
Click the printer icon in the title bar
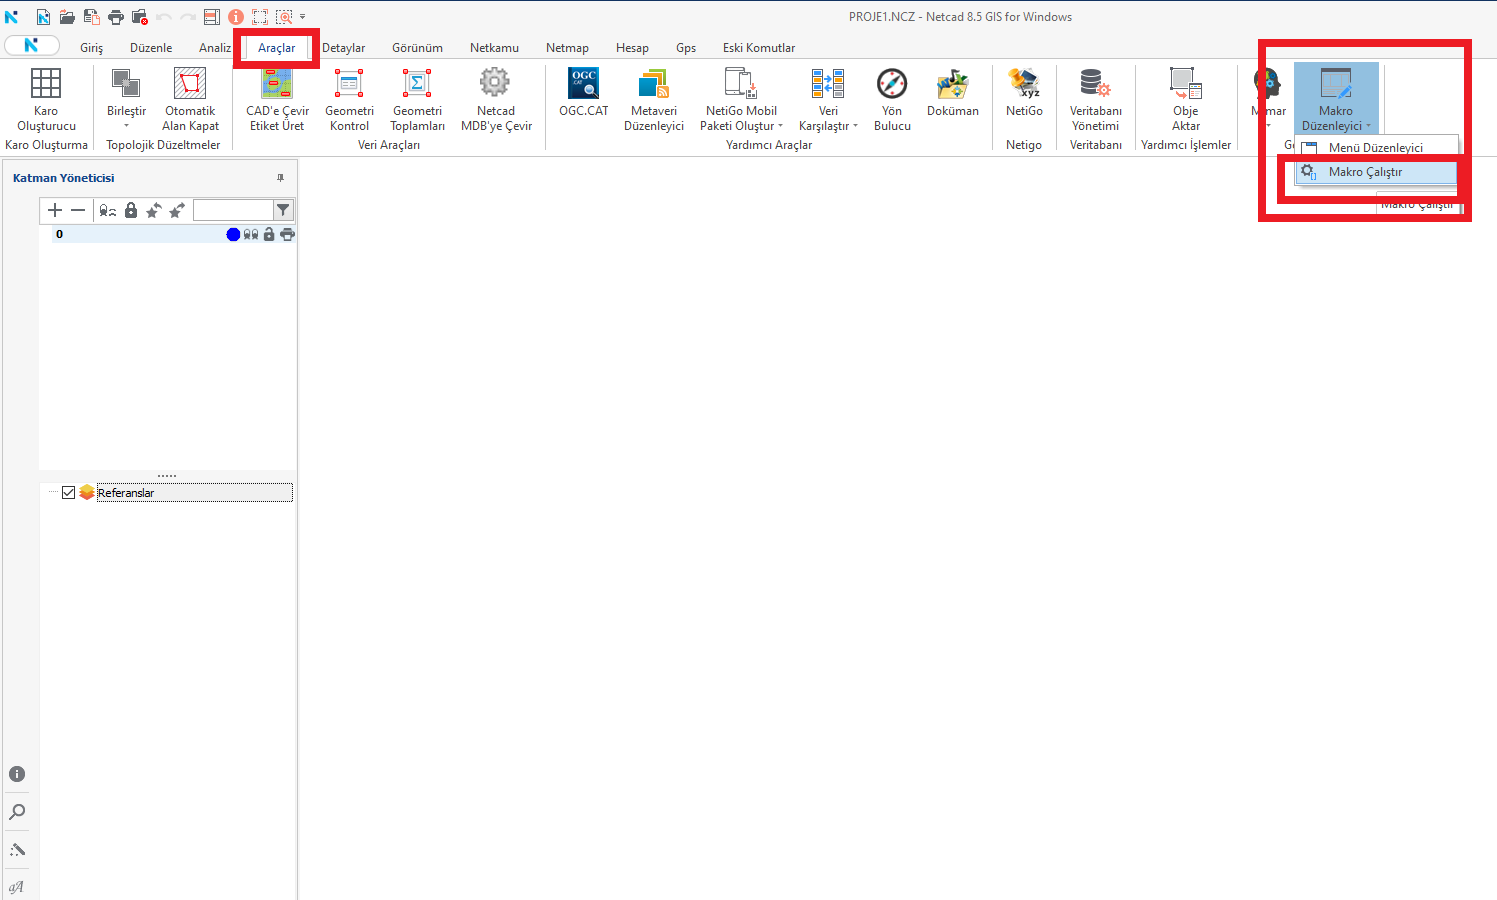pos(116,17)
